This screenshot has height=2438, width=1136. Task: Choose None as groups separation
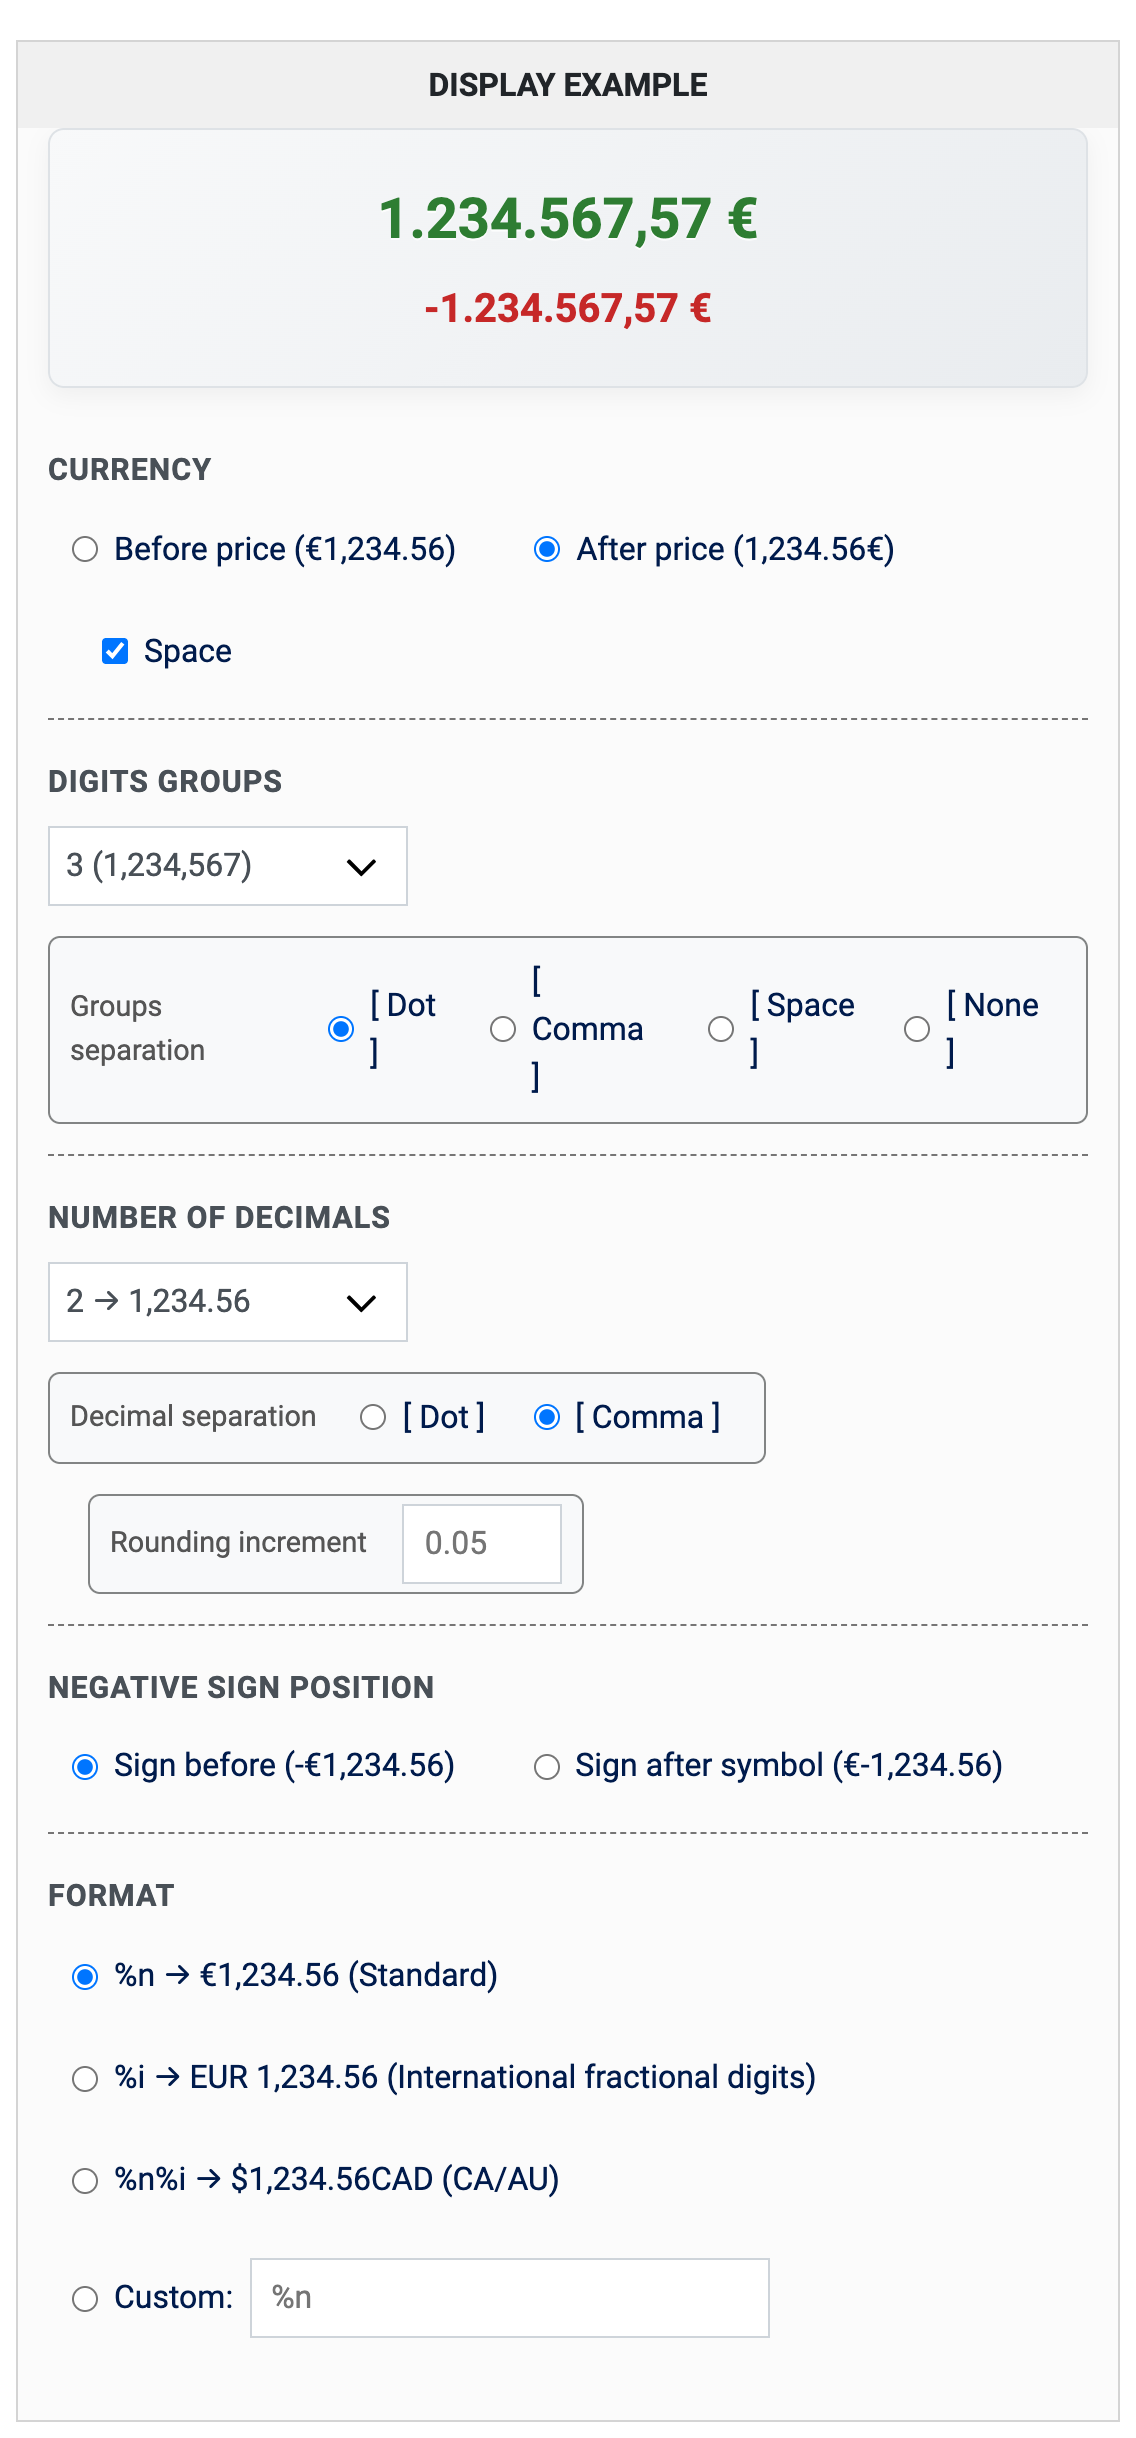917,1029
